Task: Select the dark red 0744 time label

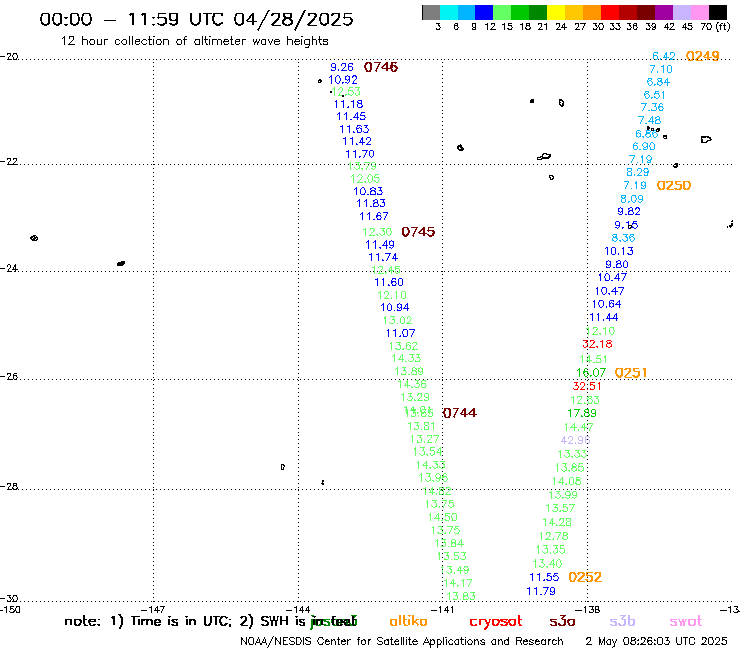Action: 460,413
